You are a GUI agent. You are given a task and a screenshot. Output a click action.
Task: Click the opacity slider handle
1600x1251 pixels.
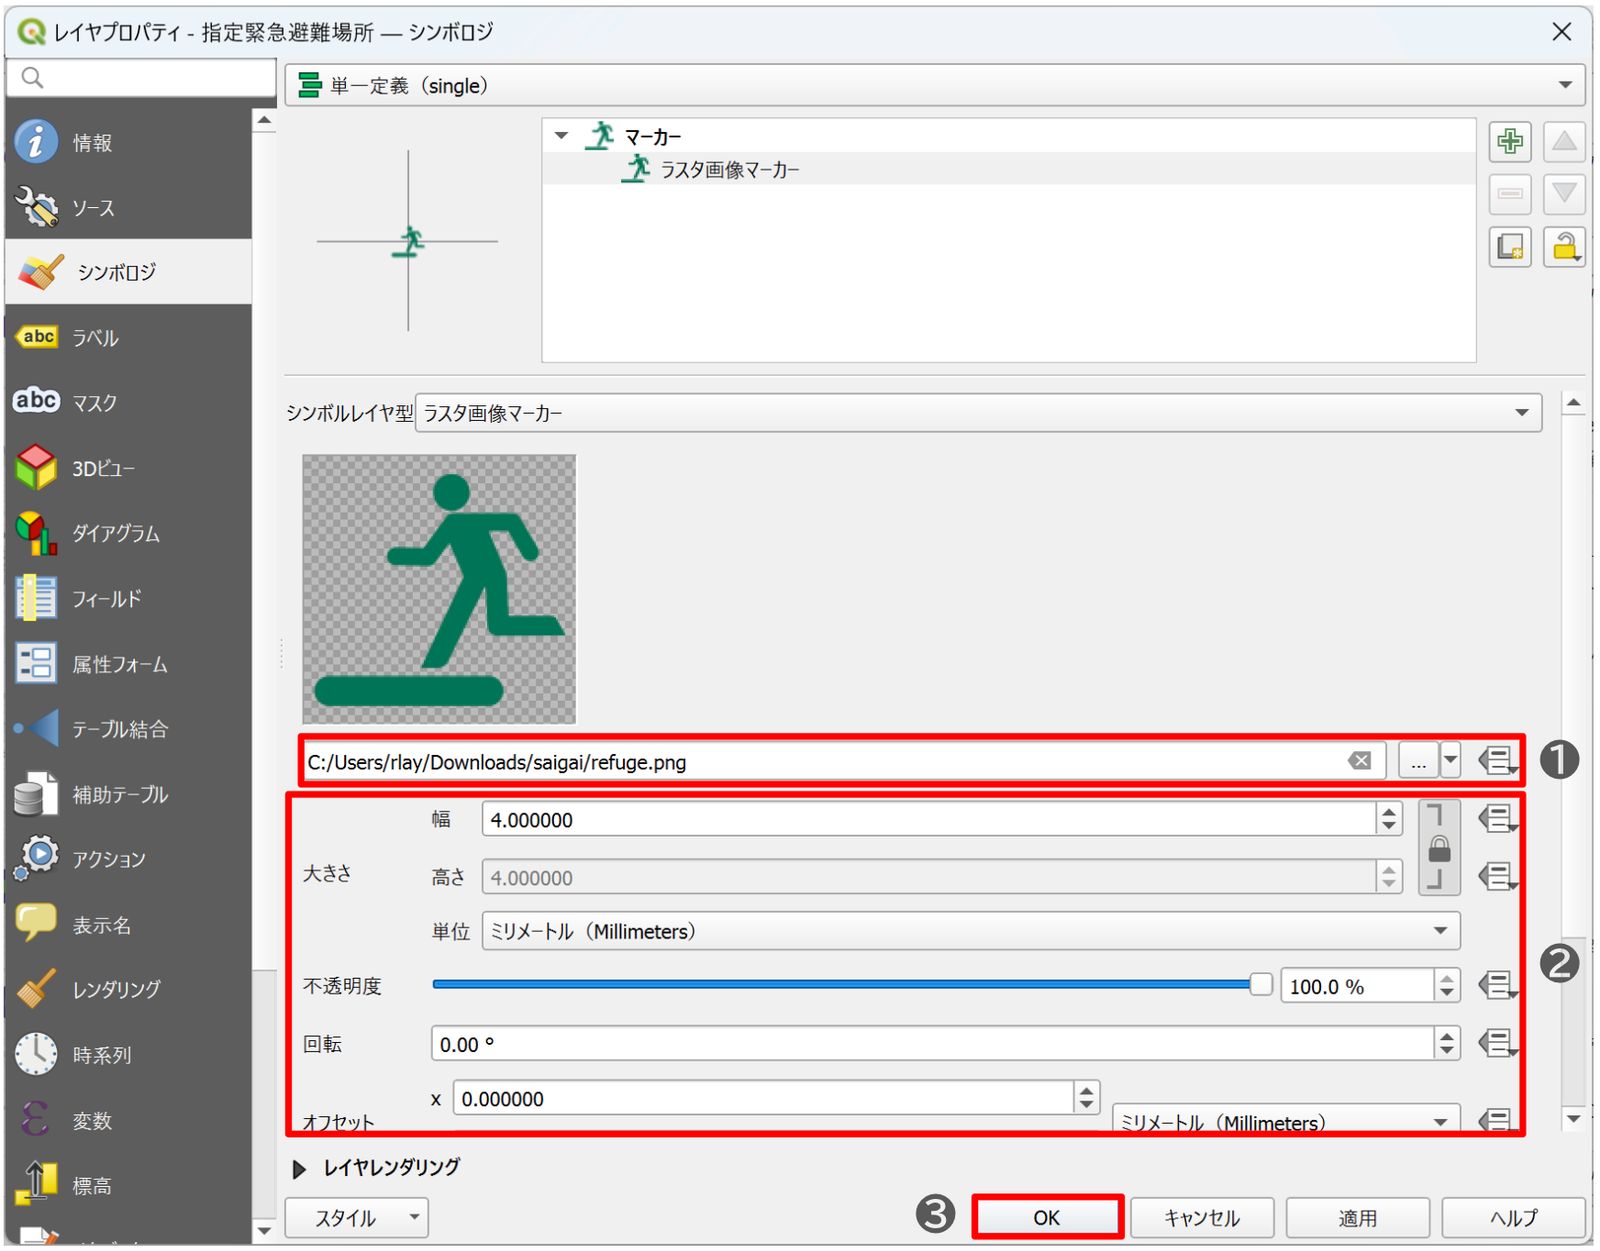(1261, 984)
